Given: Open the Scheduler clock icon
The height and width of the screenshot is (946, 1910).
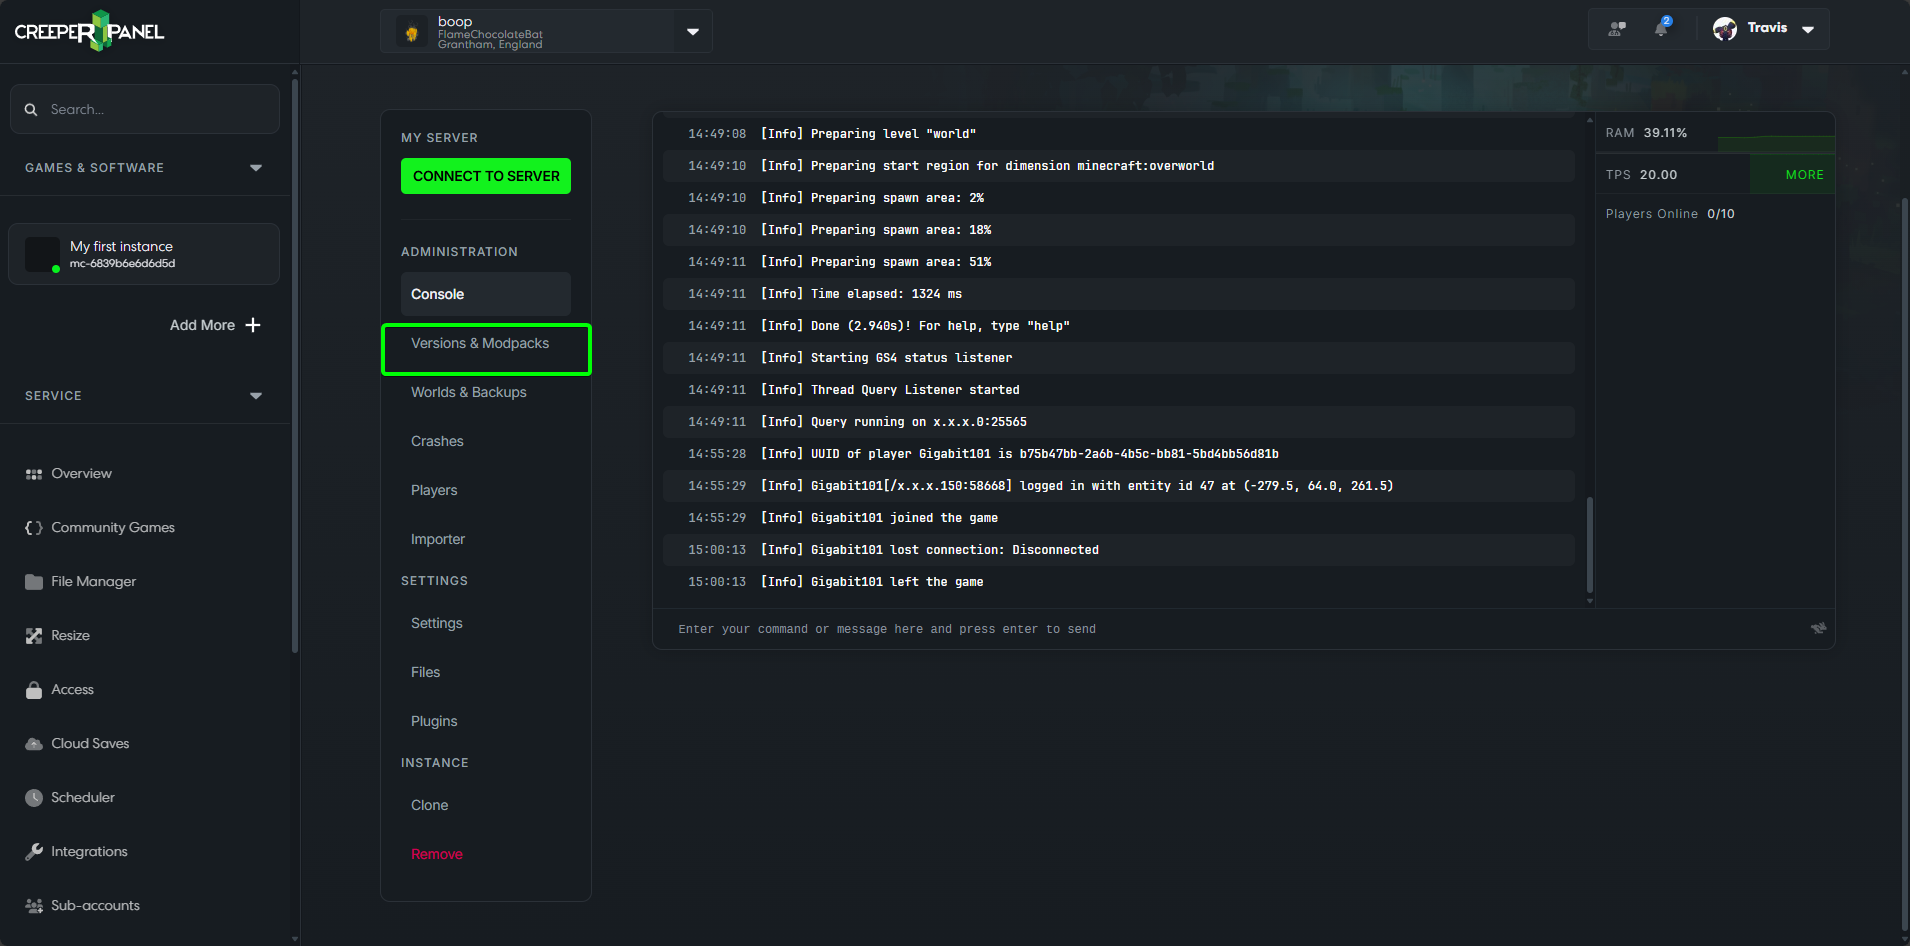Looking at the screenshot, I should point(33,797).
